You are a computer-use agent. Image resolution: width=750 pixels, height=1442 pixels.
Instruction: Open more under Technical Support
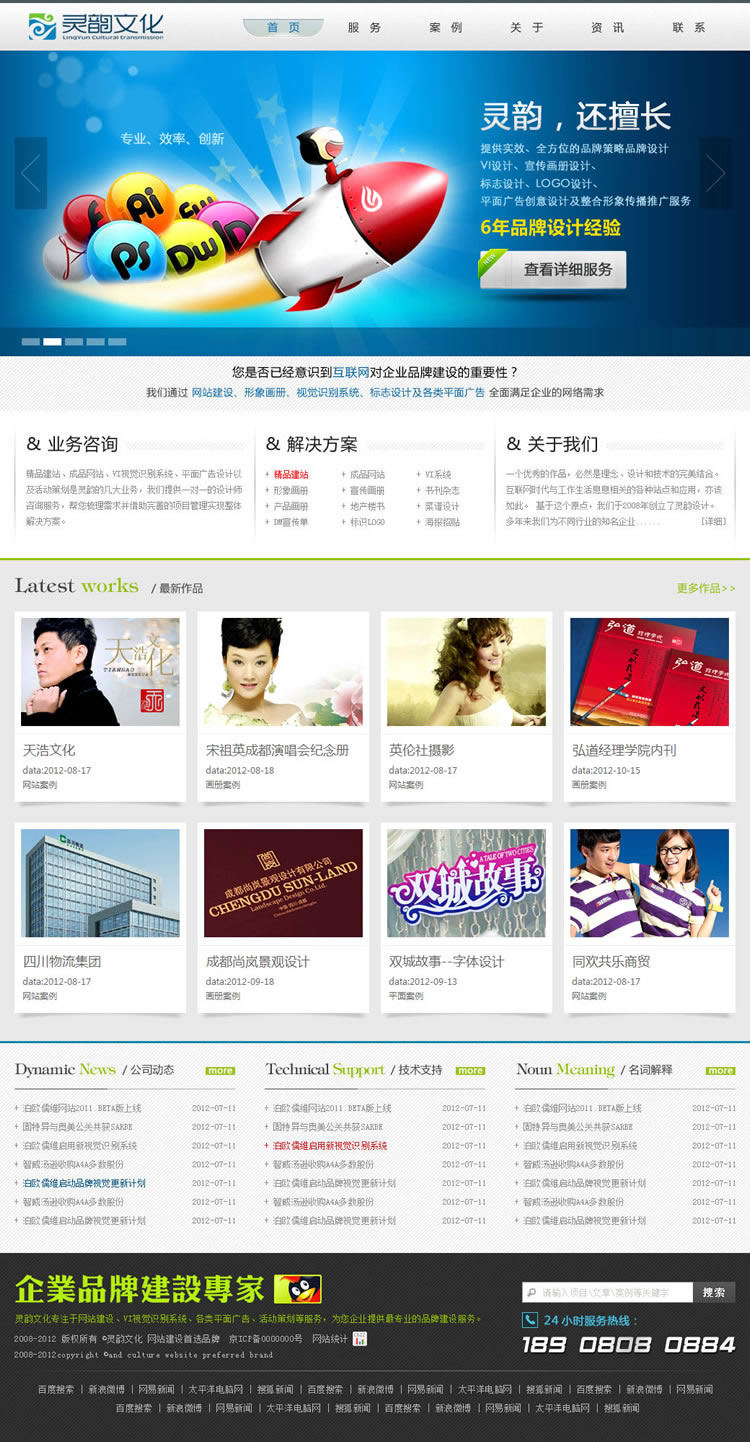coord(470,1070)
